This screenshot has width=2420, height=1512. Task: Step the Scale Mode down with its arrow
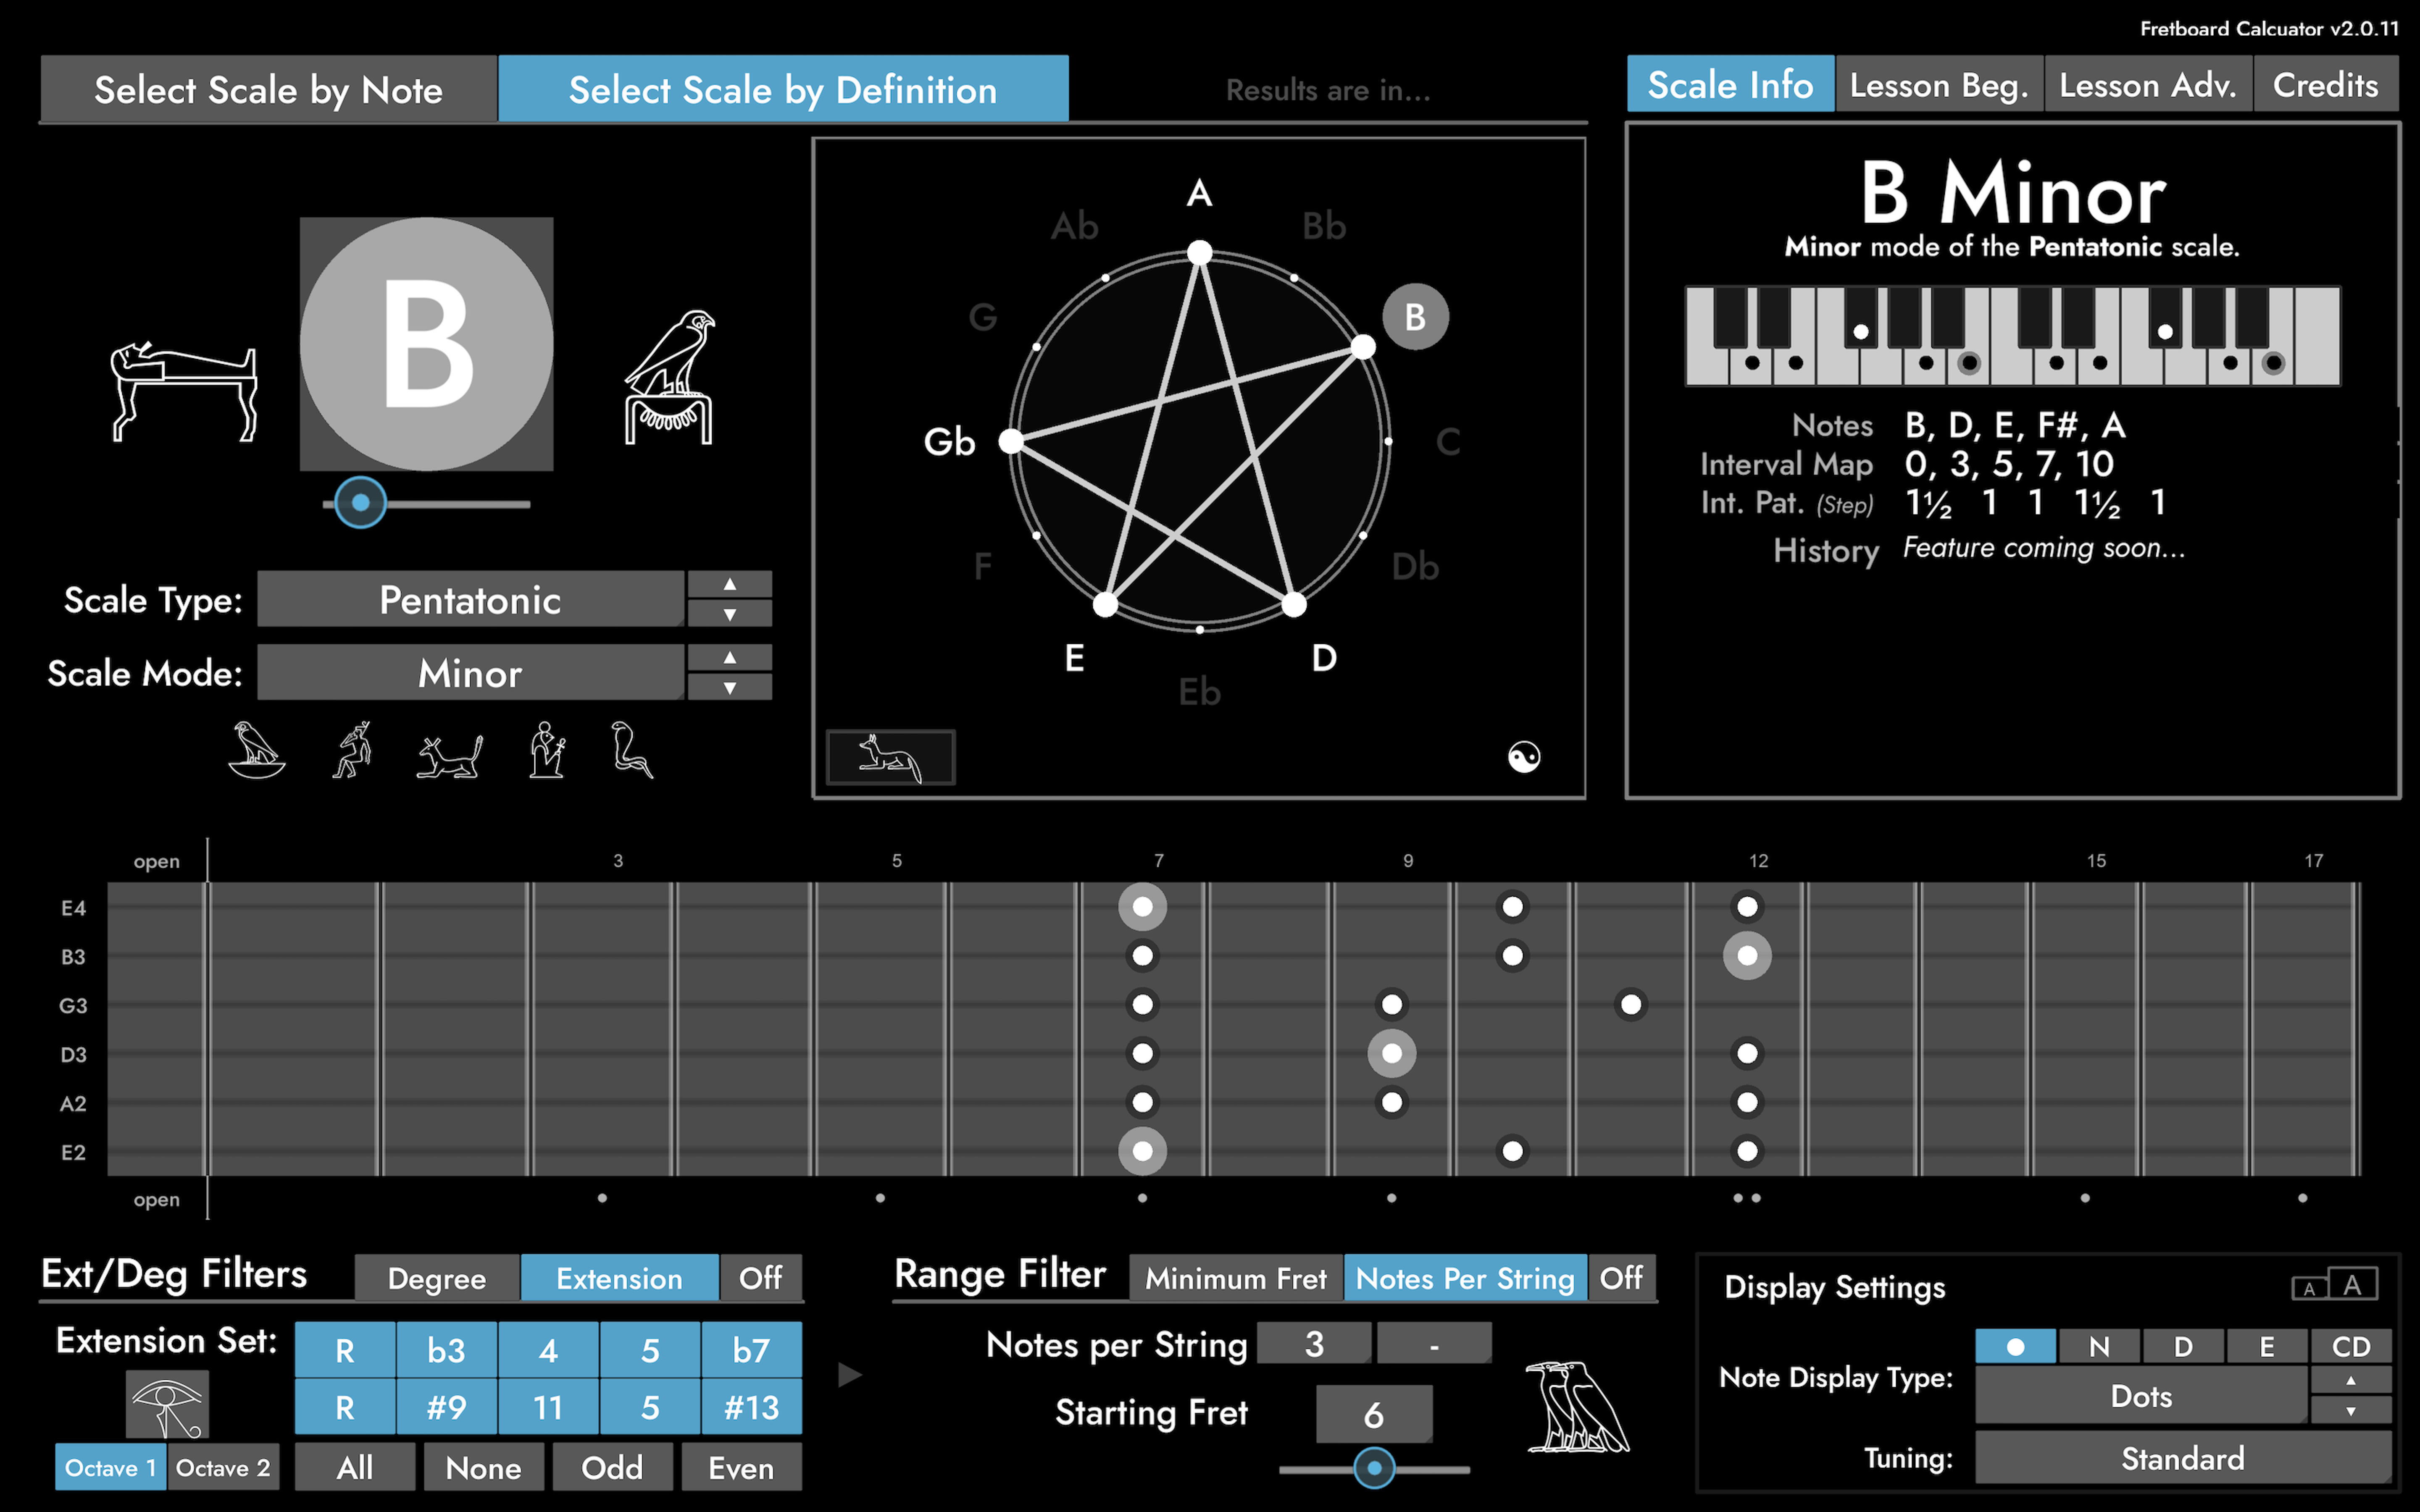tap(730, 688)
